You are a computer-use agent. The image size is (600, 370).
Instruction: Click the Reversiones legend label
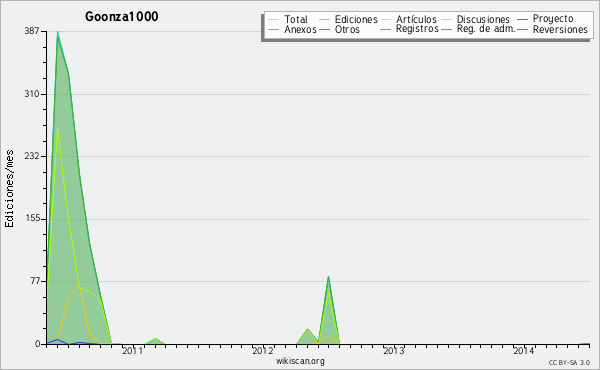tap(560, 29)
